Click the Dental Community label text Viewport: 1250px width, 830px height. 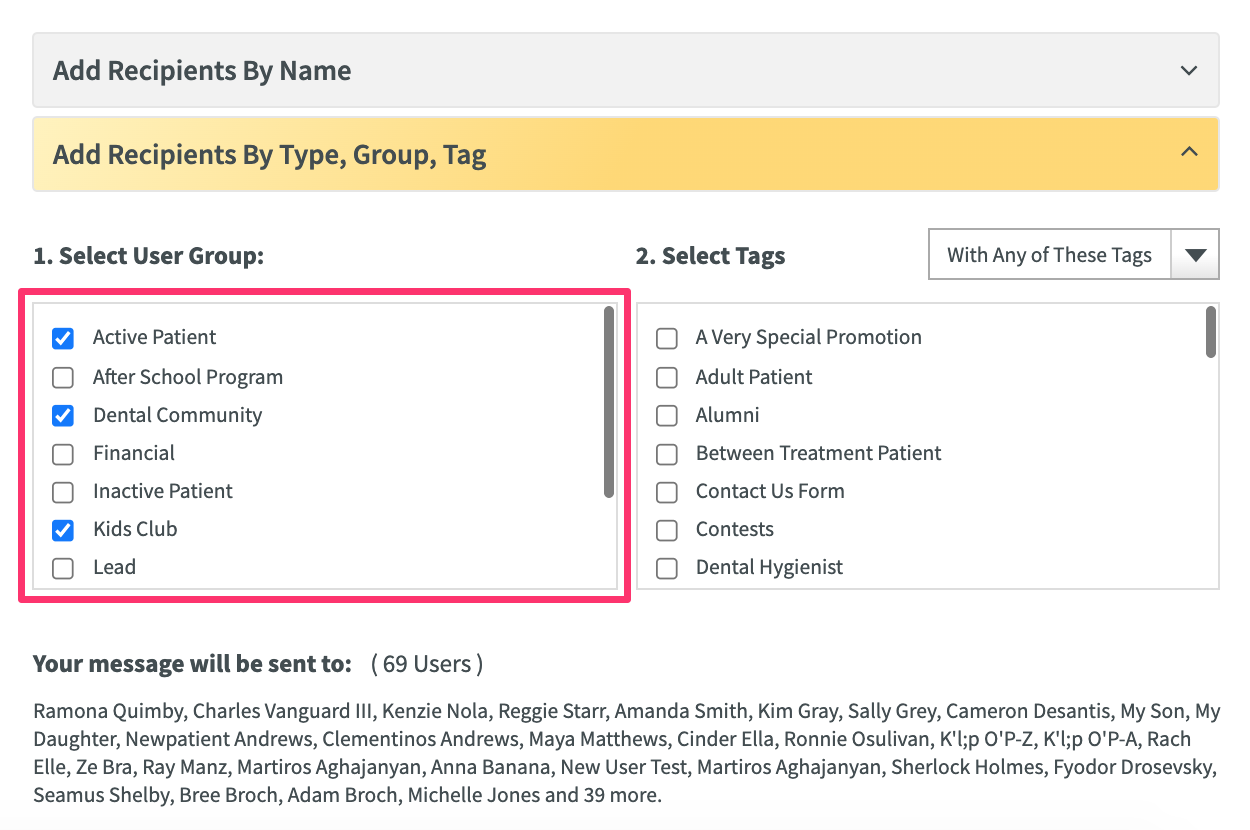[x=178, y=415]
